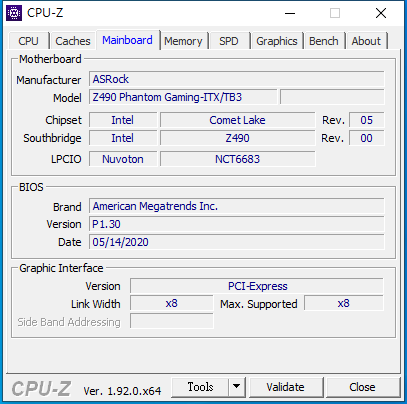The height and width of the screenshot is (404, 407).
Task: Click the Max. Supported value x8
Action: (x=344, y=303)
